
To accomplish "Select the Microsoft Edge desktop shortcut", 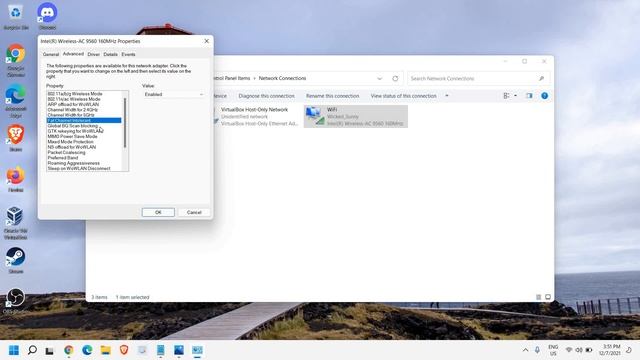I will click(16, 101).
